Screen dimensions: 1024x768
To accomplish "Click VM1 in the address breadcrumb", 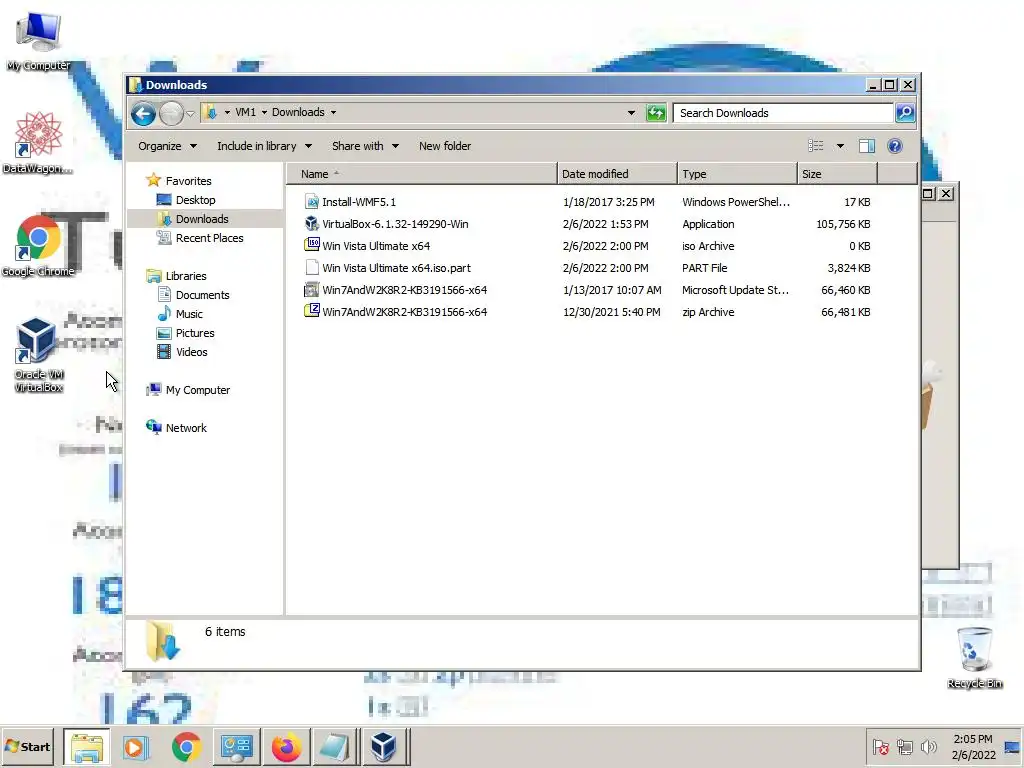I will pyautogui.click(x=246, y=112).
